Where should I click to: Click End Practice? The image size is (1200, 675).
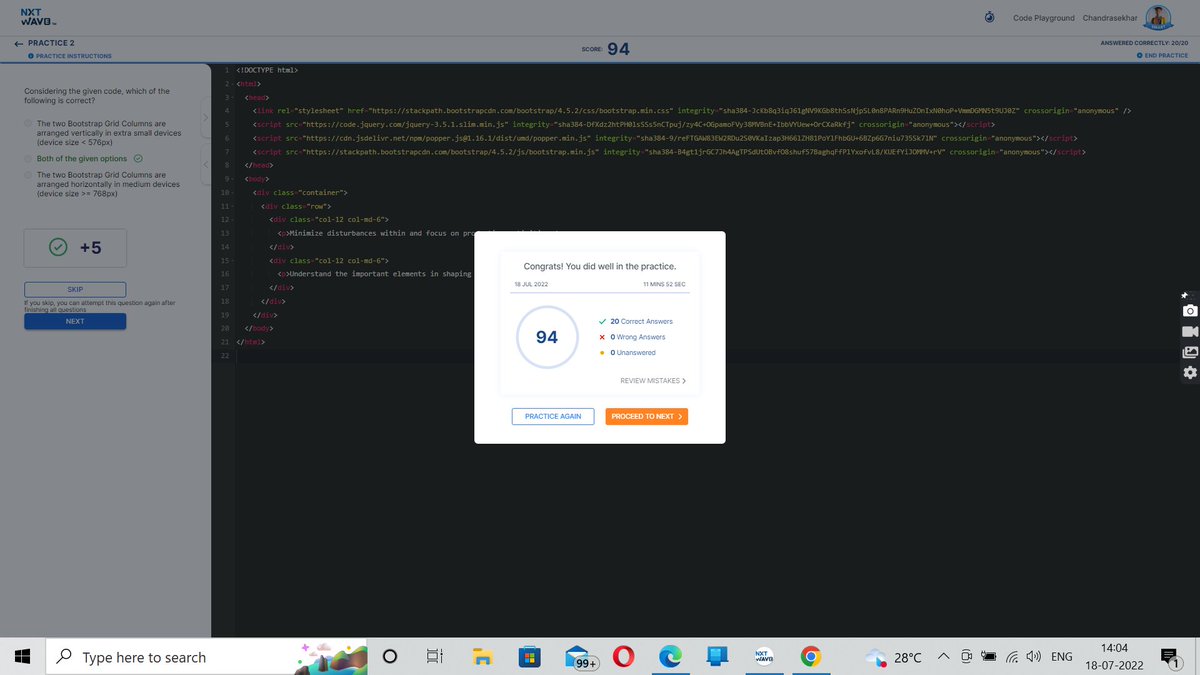pyautogui.click(x=1162, y=55)
